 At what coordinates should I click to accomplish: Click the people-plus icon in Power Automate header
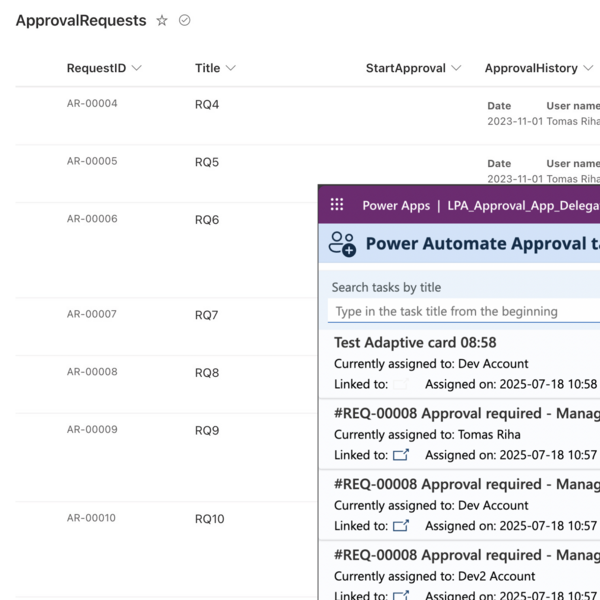coord(342,244)
